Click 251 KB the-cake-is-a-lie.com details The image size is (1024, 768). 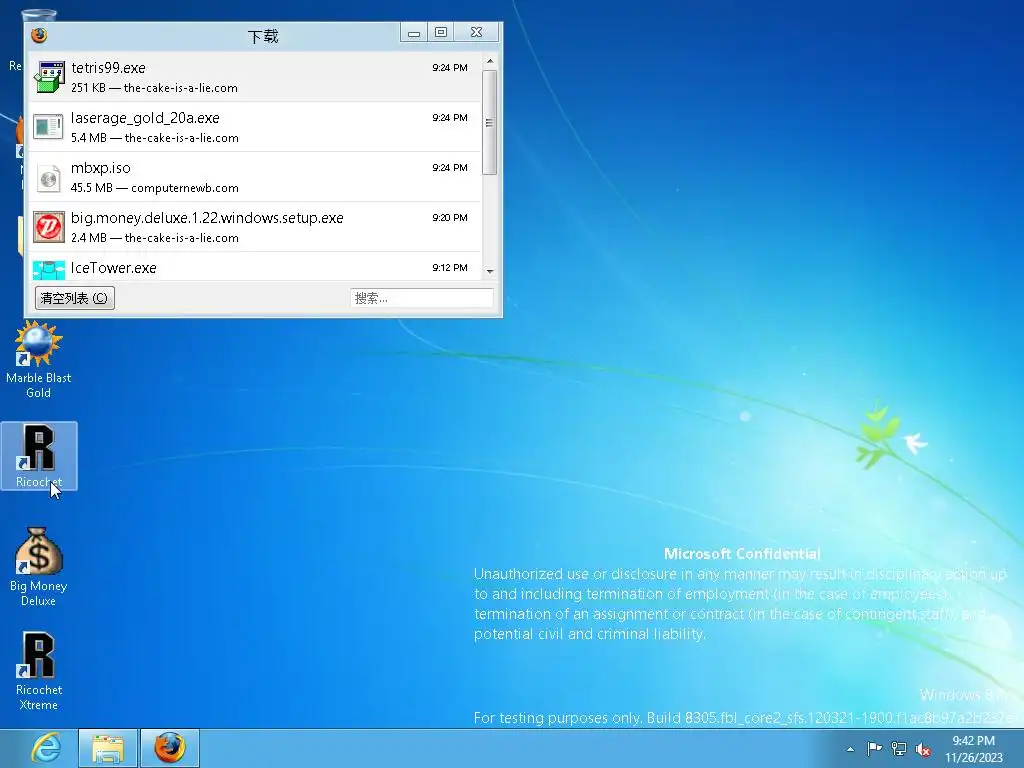[154, 88]
